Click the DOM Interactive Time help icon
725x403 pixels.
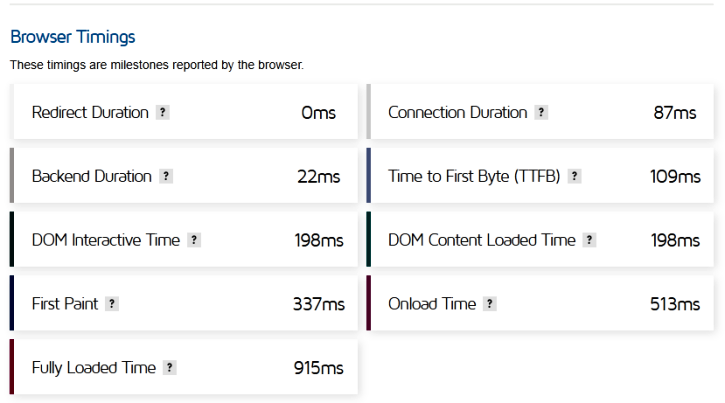pyautogui.click(x=194, y=240)
